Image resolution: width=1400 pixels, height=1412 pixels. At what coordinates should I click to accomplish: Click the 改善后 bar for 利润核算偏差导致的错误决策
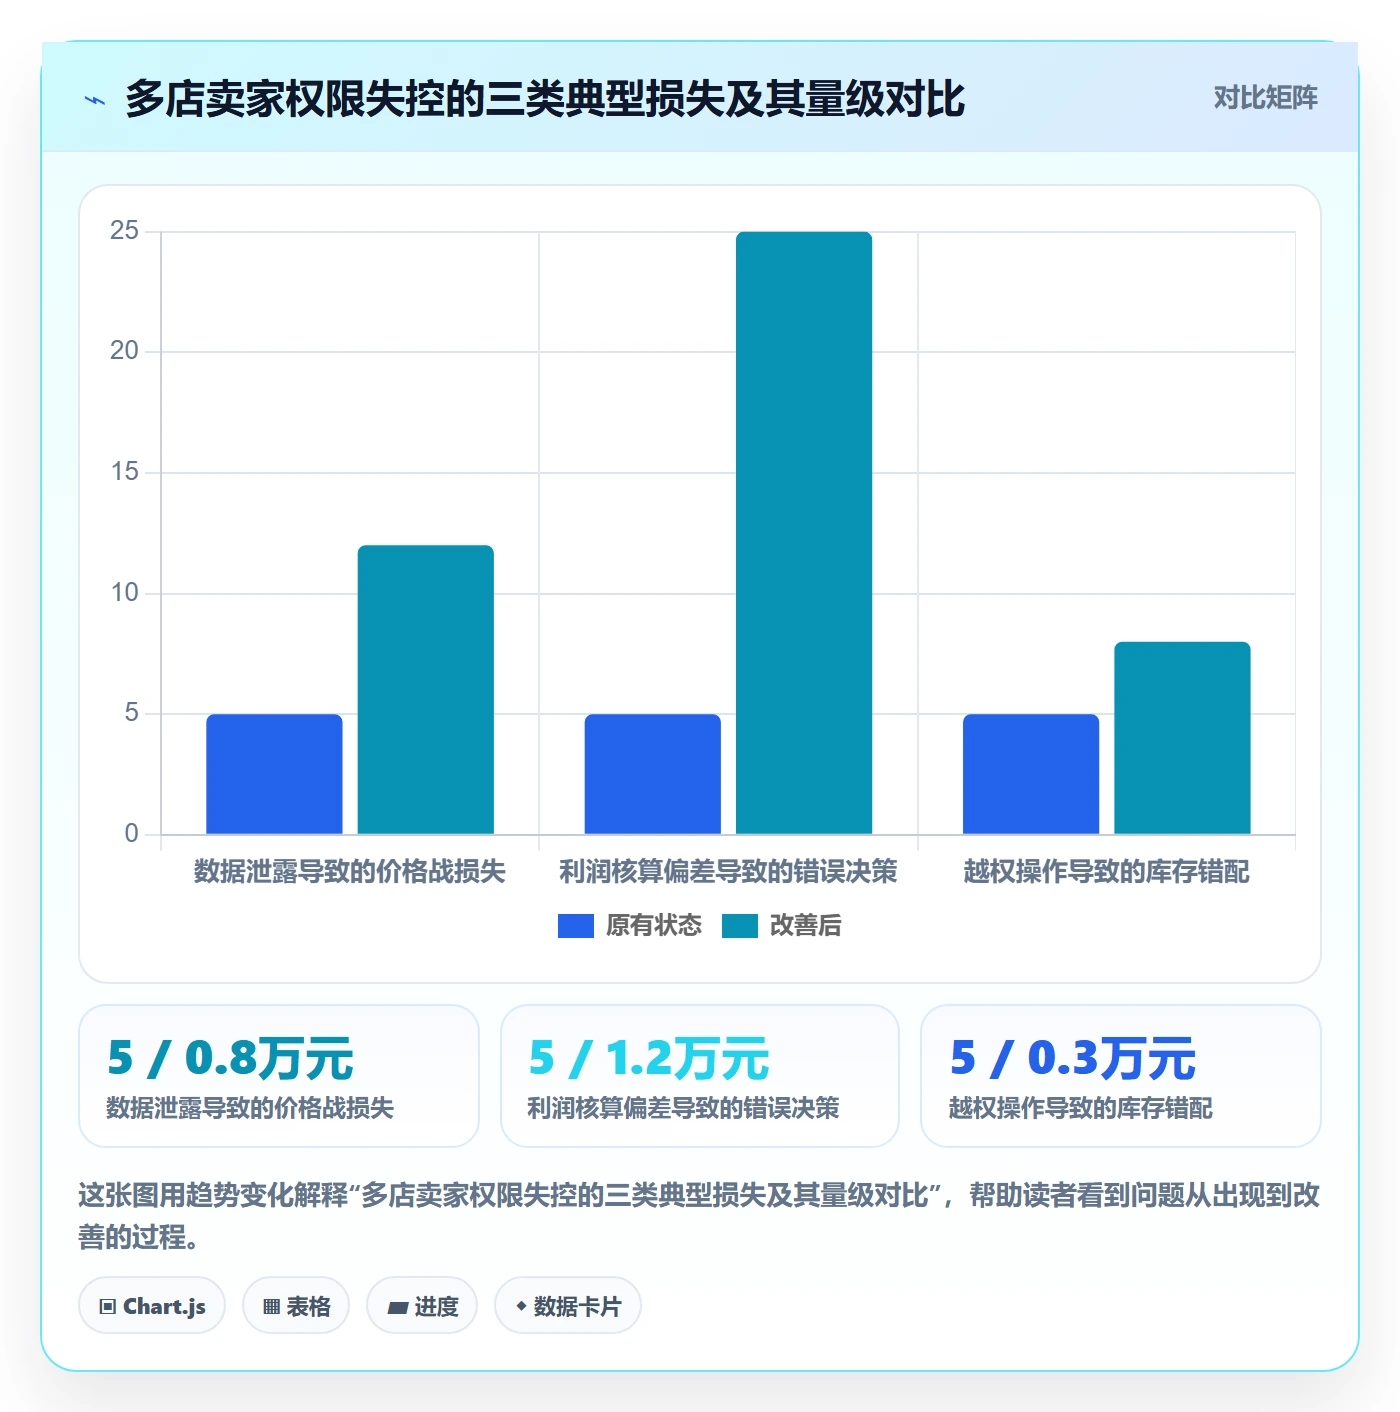click(x=804, y=533)
